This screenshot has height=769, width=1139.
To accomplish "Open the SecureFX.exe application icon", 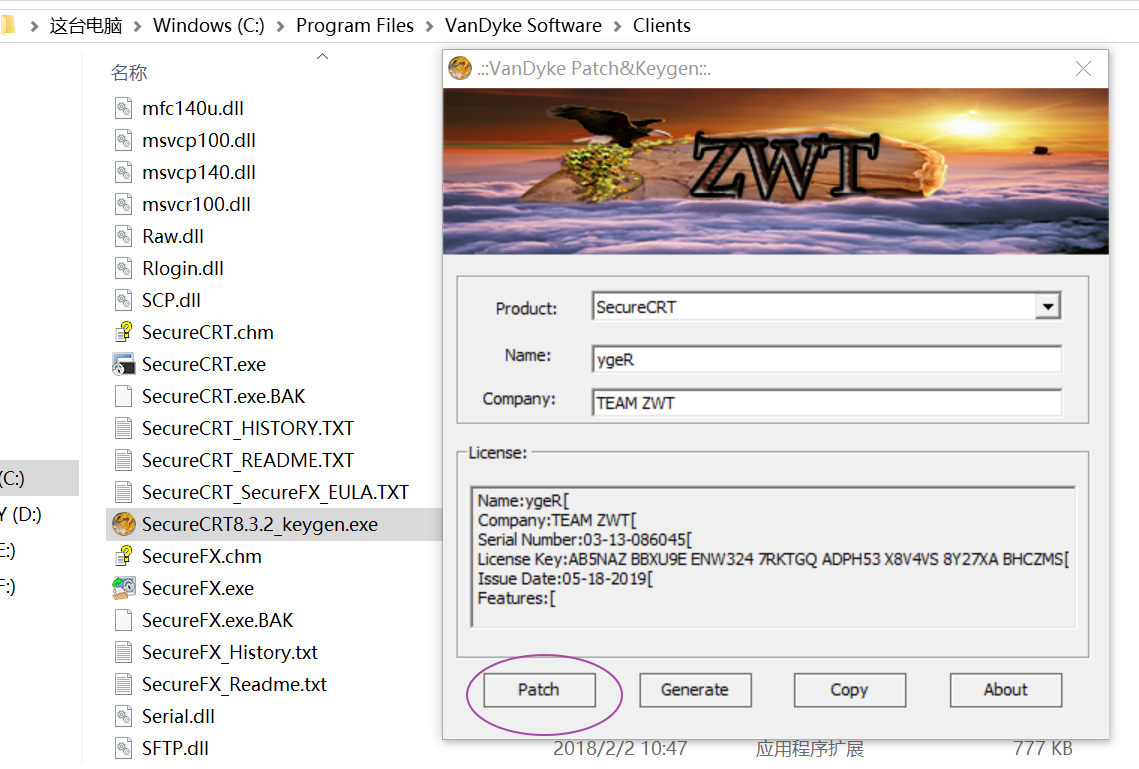I will pyautogui.click(x=121, y=587).
